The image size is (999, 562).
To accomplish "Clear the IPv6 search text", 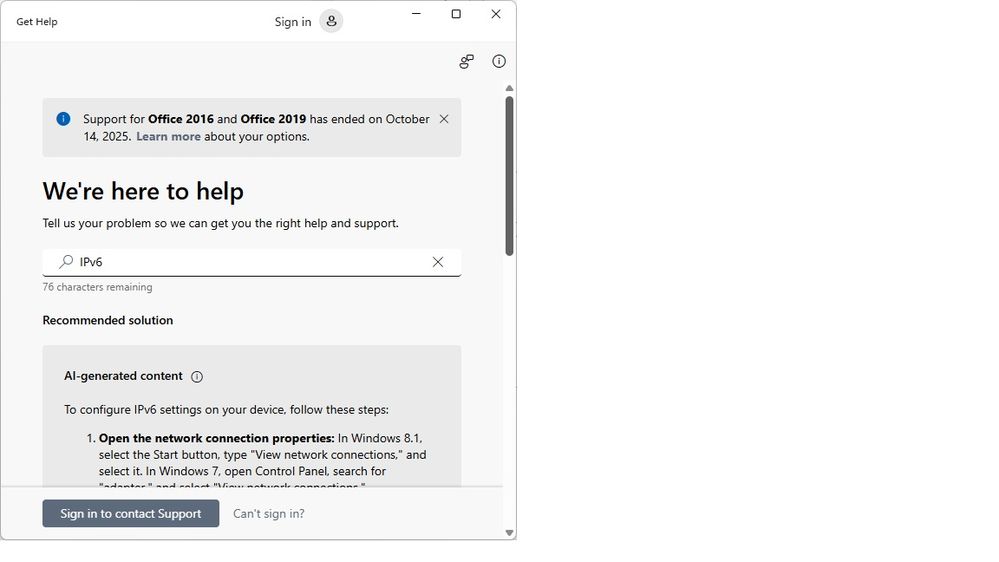I will [437, 262].
